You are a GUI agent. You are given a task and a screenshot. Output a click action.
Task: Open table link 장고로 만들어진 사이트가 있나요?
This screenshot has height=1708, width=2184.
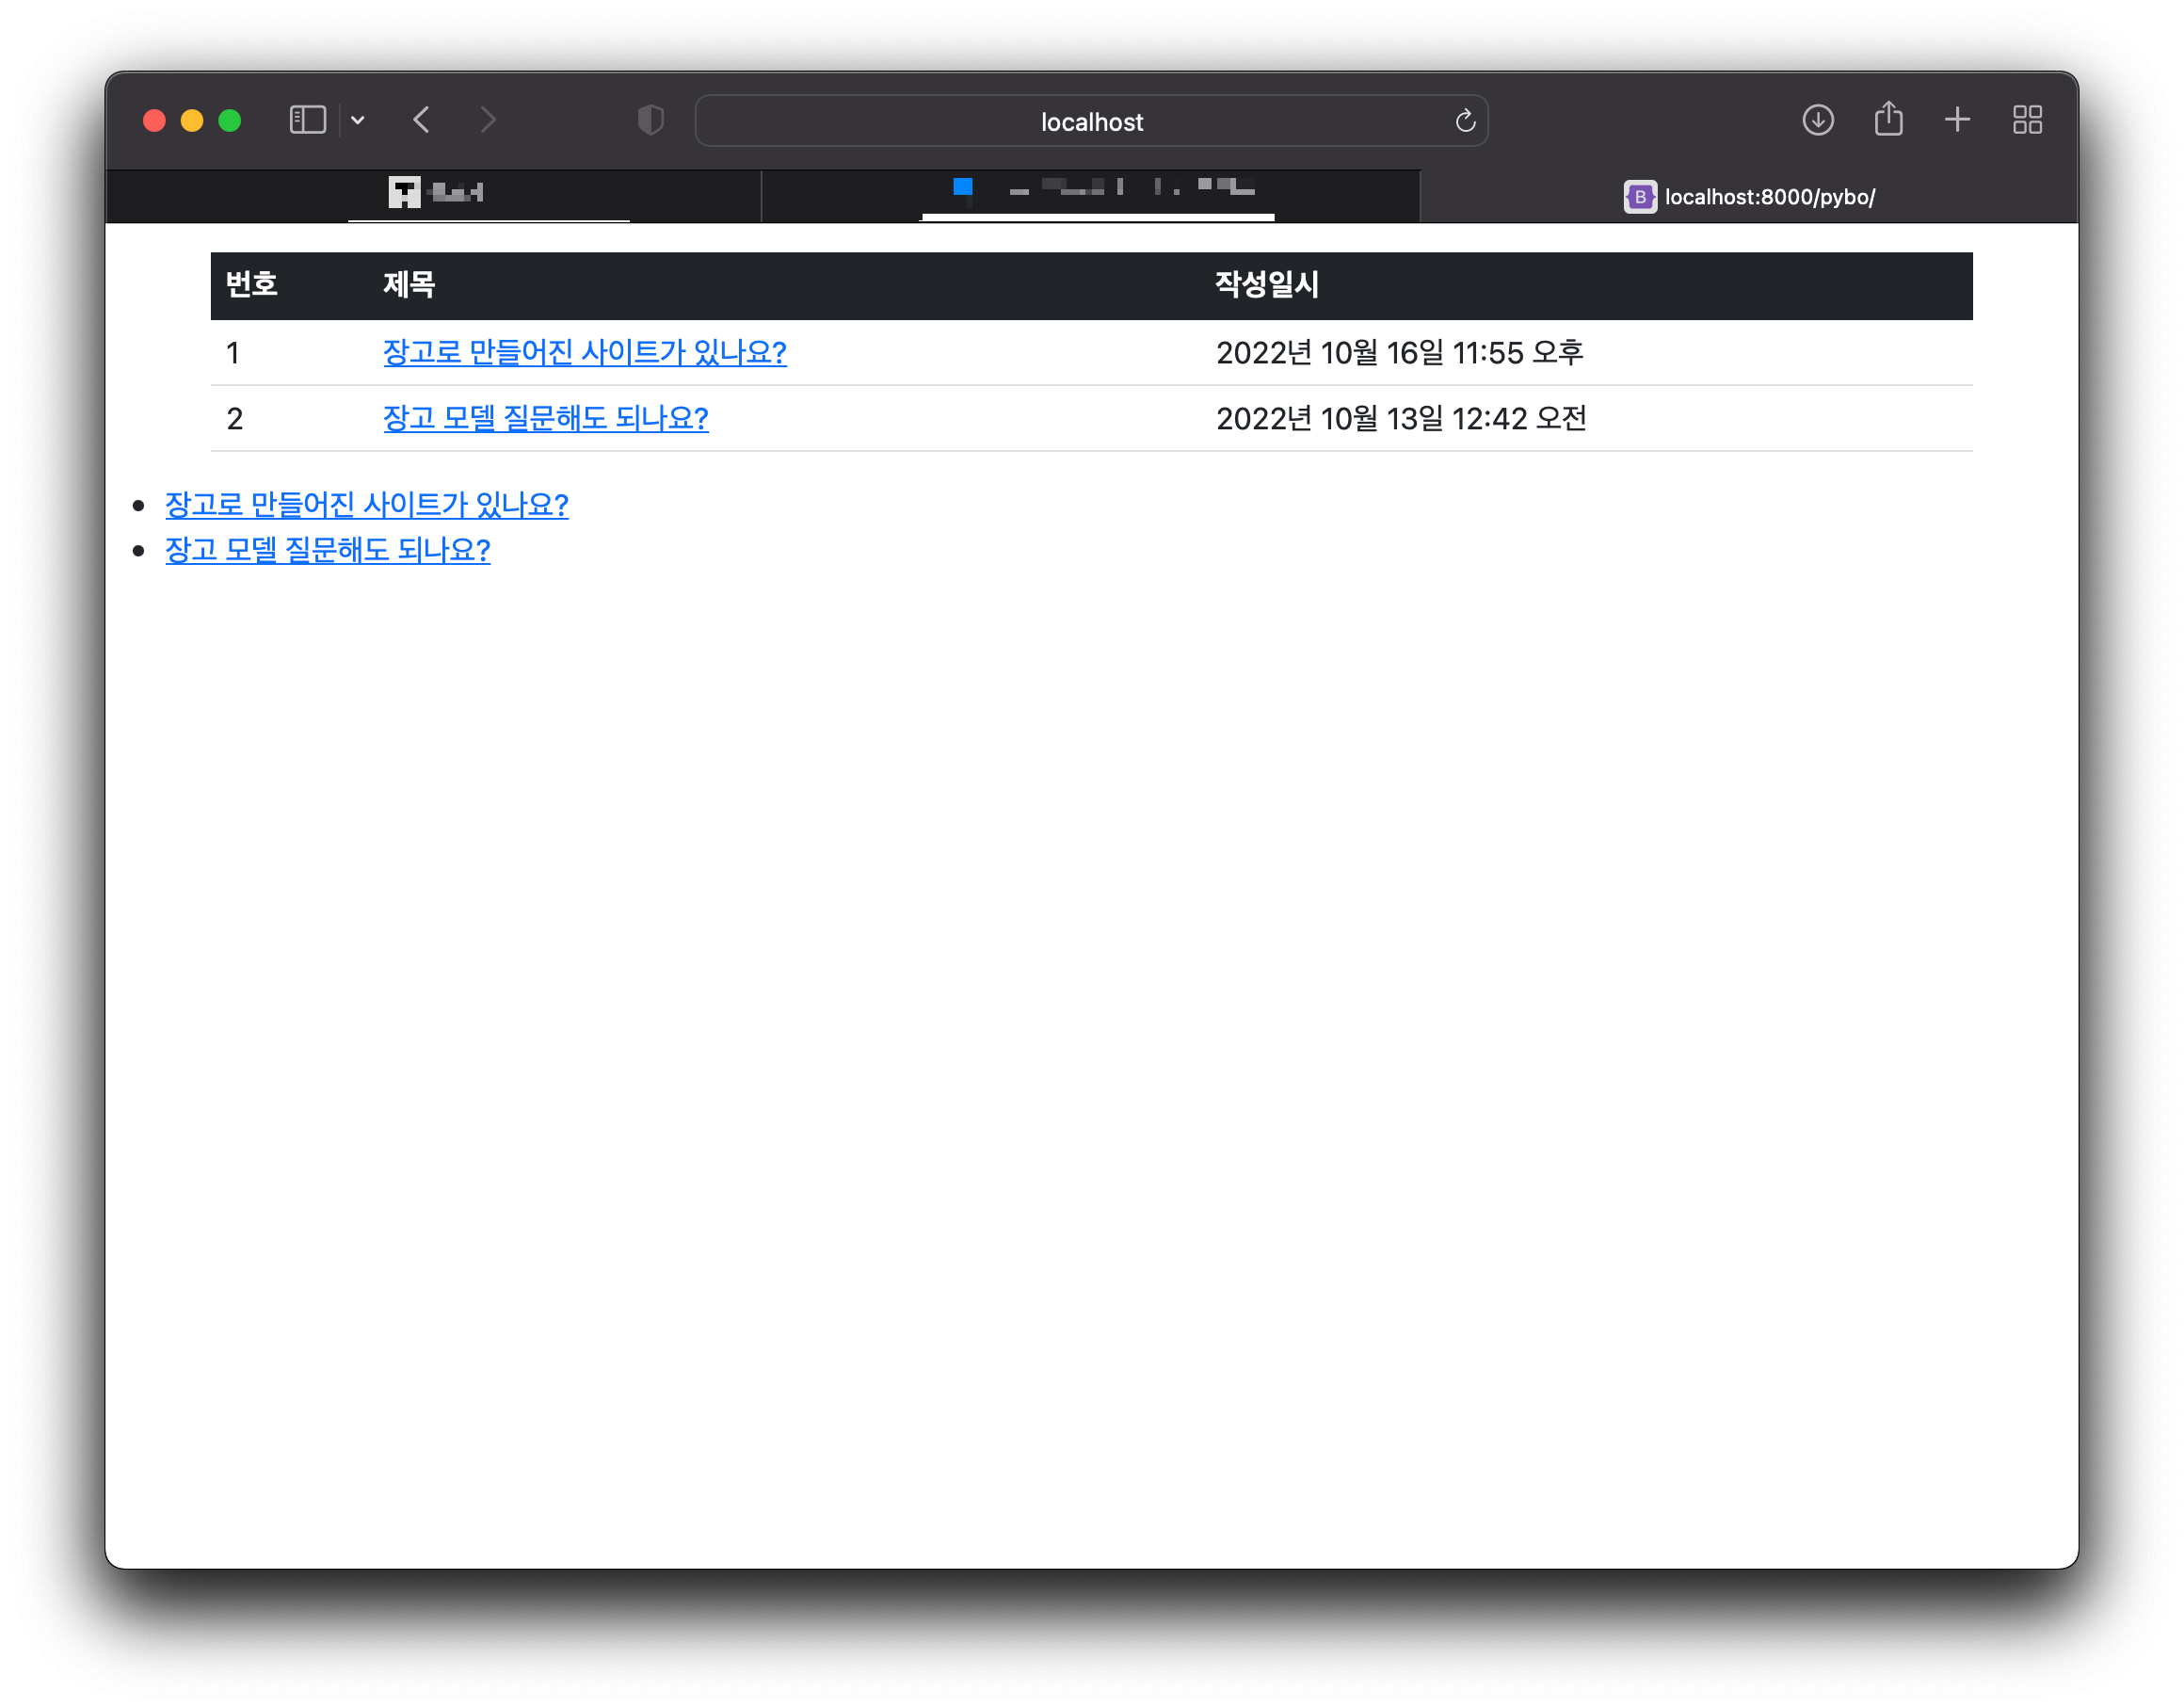click(x=584, y=352)
